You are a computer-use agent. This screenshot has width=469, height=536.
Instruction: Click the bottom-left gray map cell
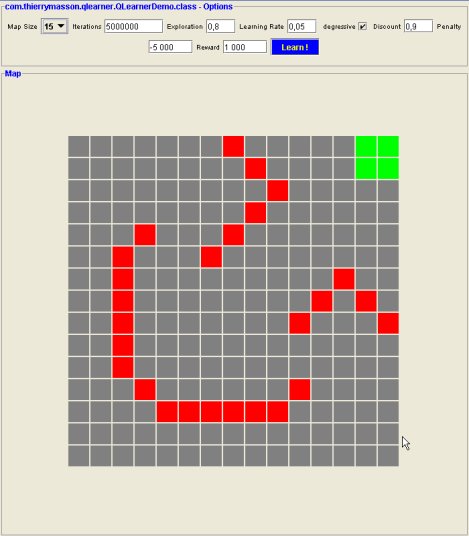pos(79,456)
